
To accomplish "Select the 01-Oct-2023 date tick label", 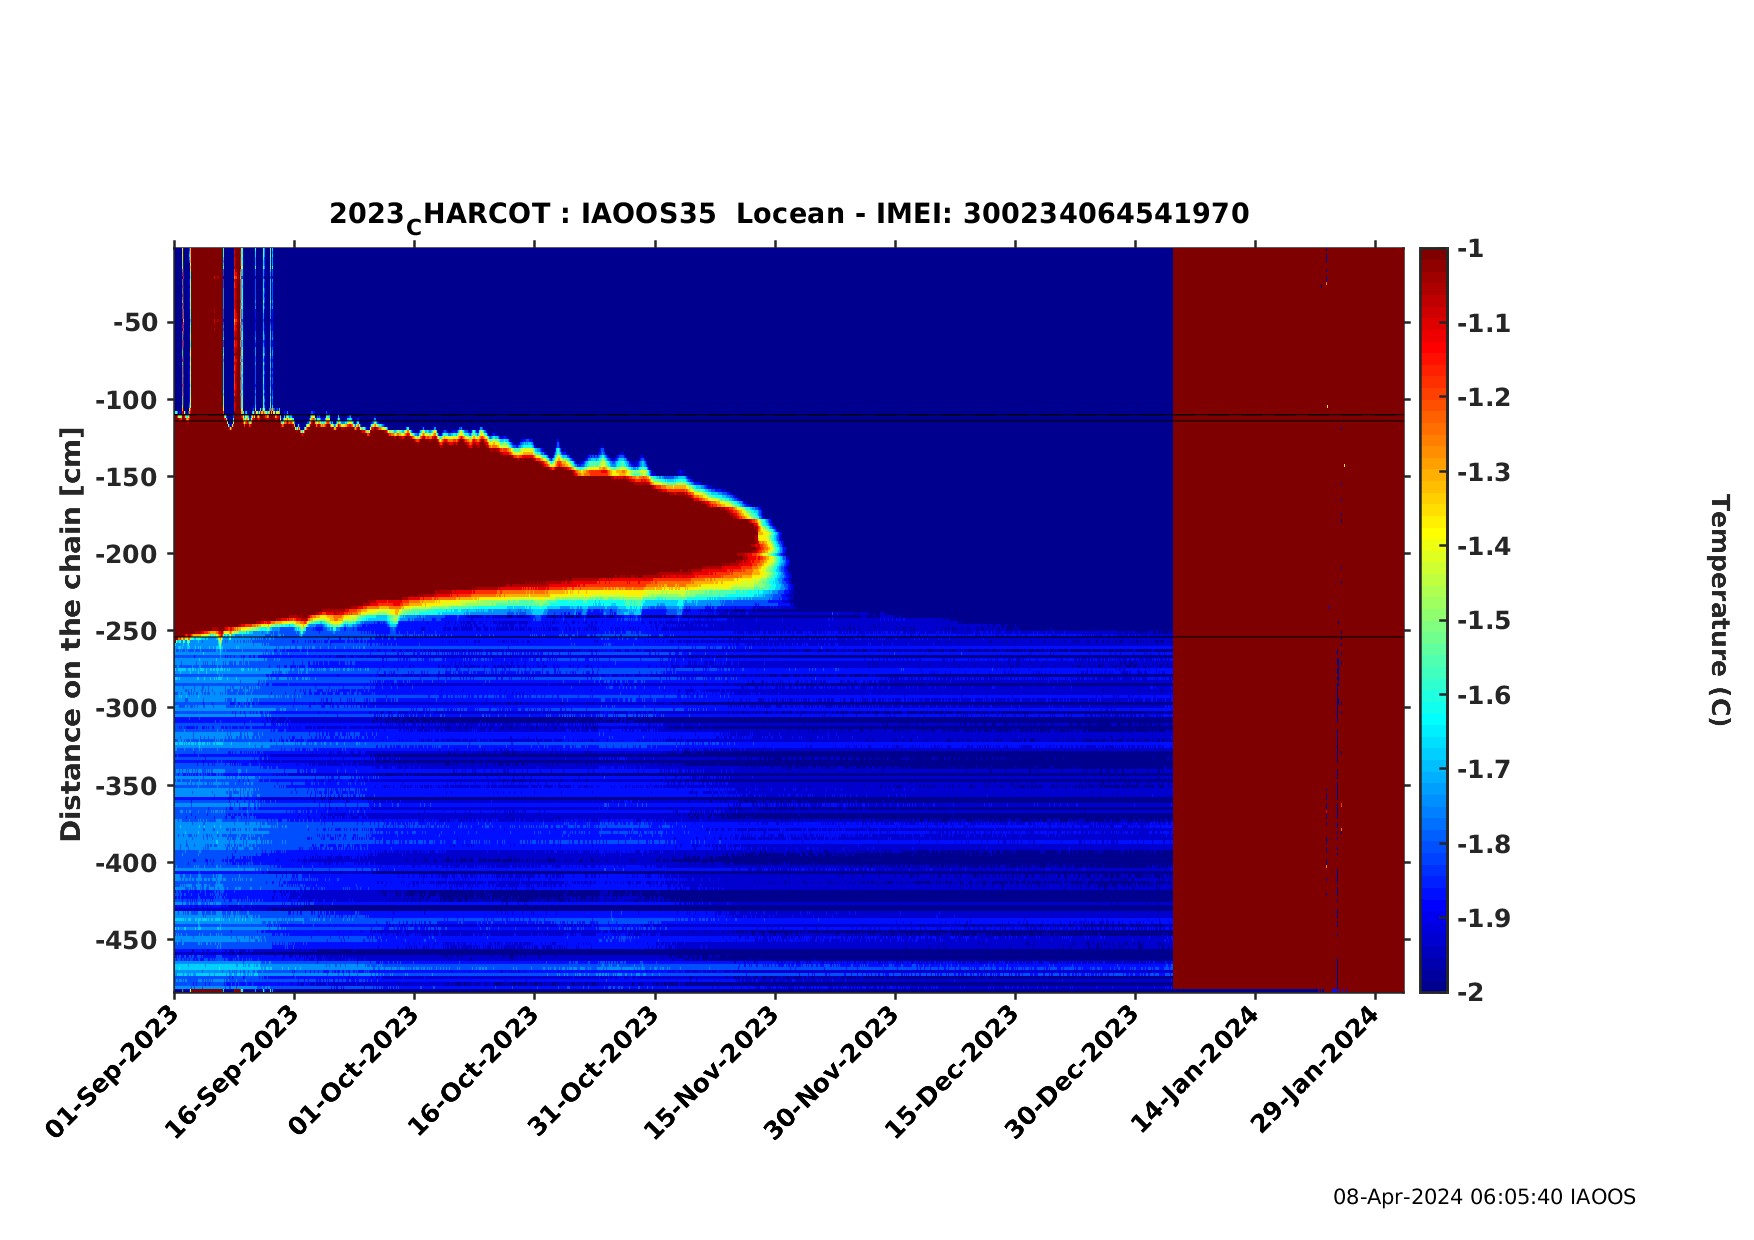I will [352, 1071].
